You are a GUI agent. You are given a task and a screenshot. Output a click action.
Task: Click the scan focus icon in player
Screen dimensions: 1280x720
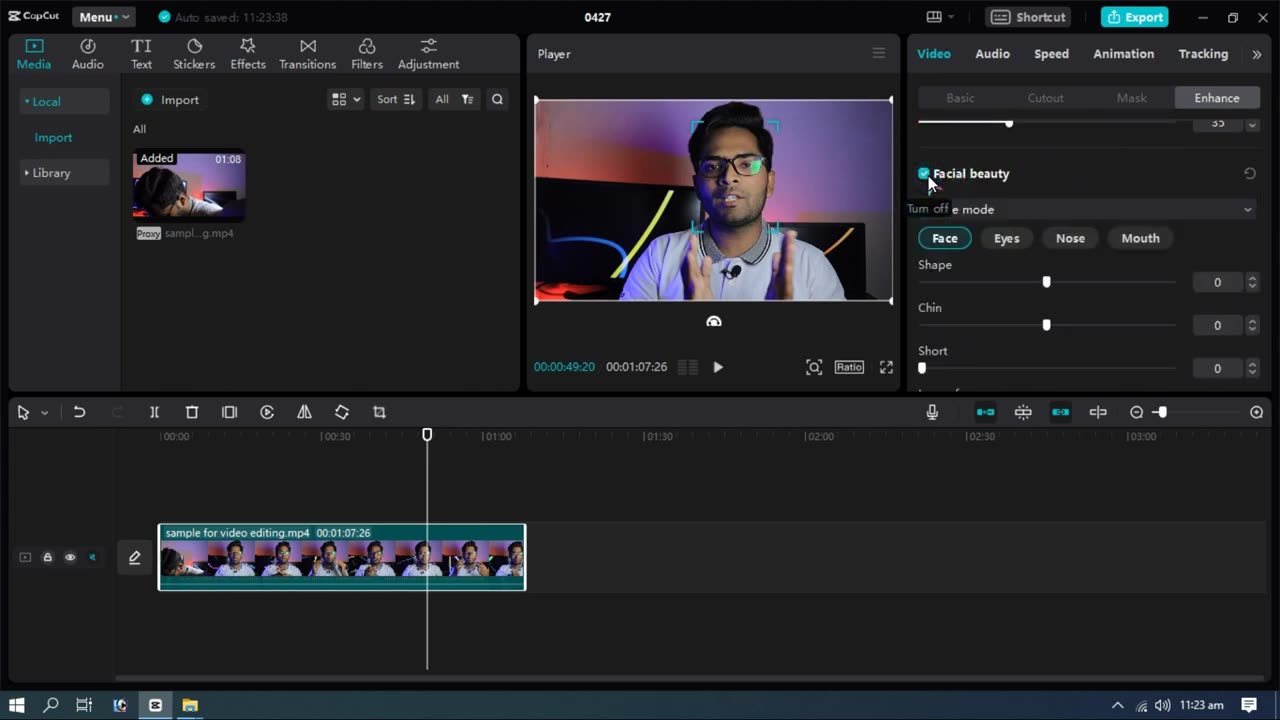click(x=814, y=367)
